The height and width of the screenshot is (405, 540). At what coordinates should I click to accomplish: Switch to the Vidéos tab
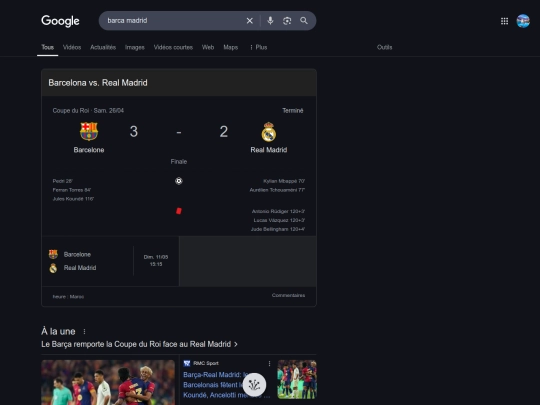[x=72, y=47]
